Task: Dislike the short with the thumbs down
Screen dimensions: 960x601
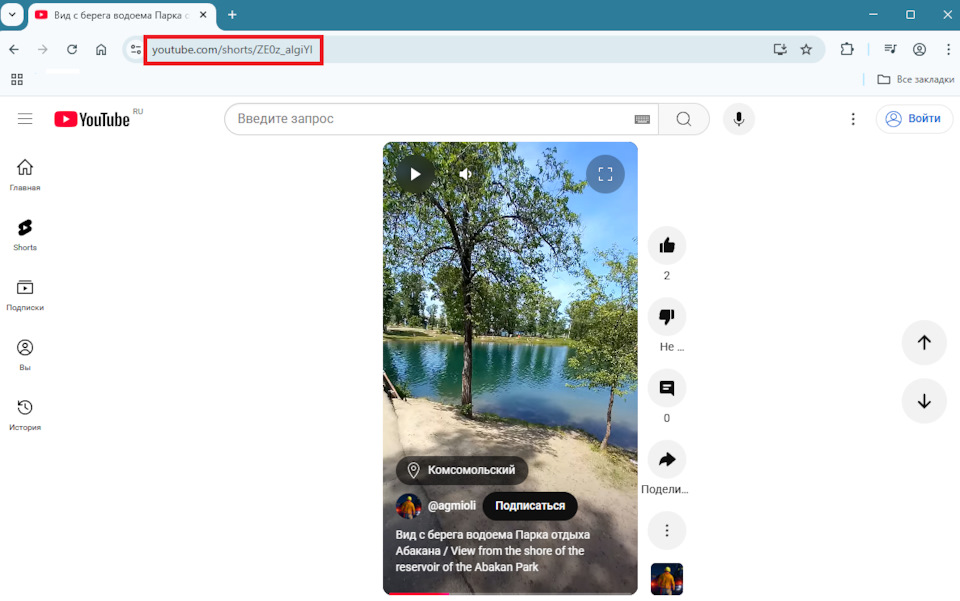Action: click(667, 317)
